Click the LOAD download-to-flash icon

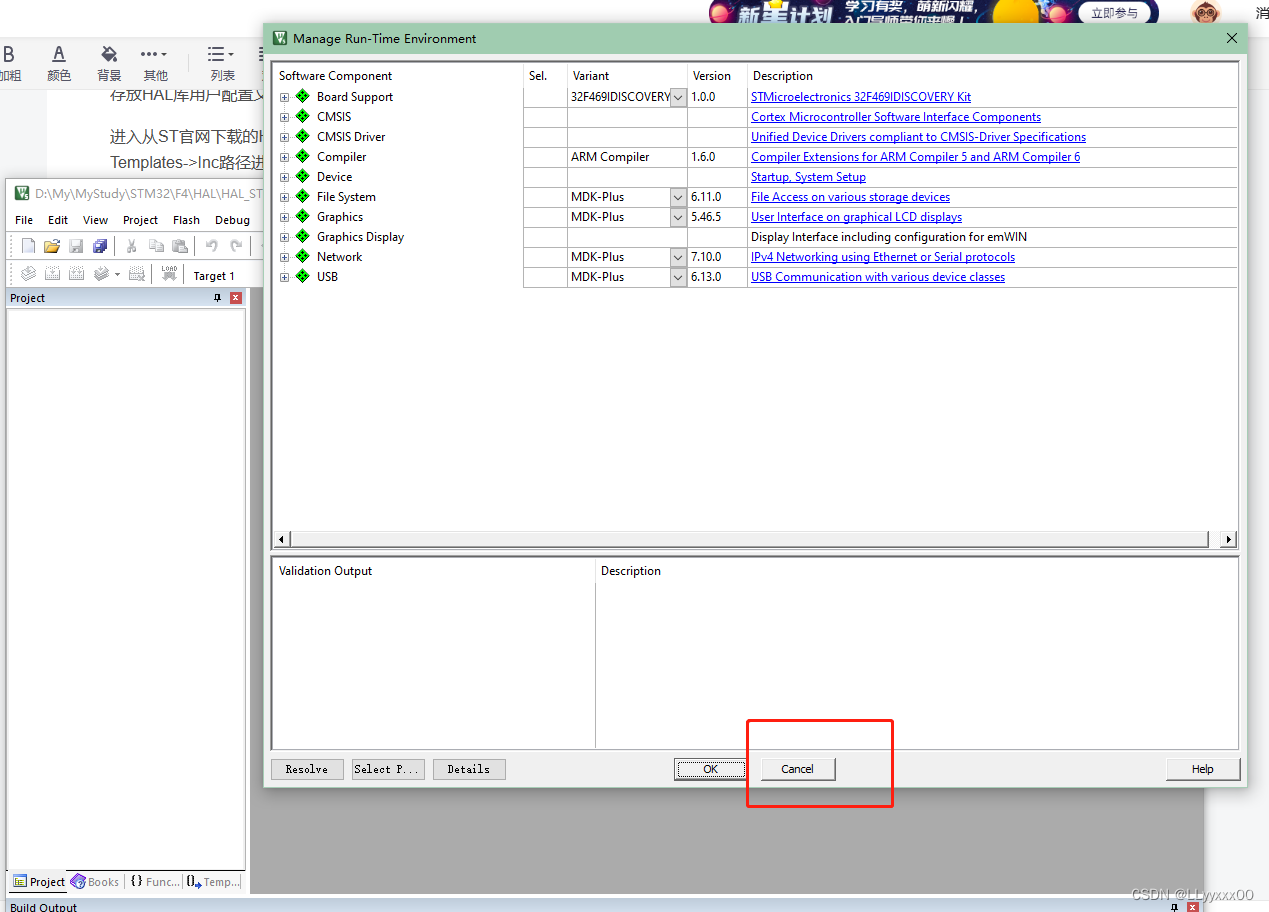169,274
